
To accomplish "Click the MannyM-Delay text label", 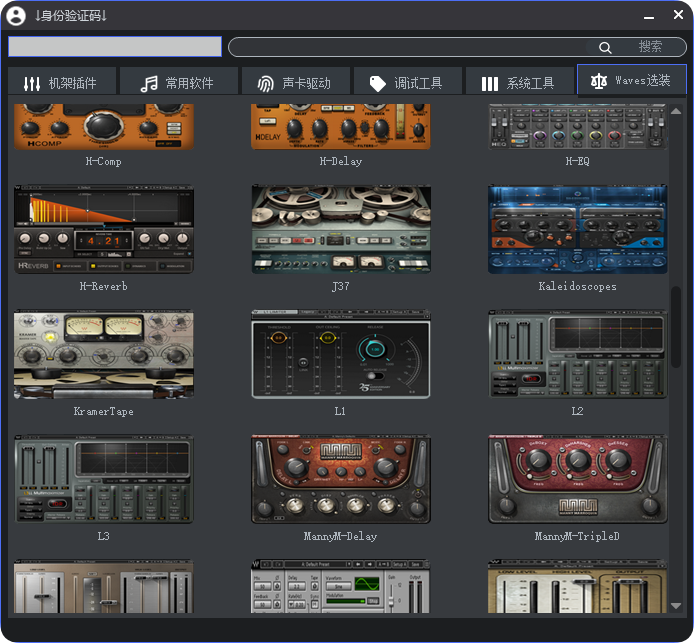I will (340, 536).
